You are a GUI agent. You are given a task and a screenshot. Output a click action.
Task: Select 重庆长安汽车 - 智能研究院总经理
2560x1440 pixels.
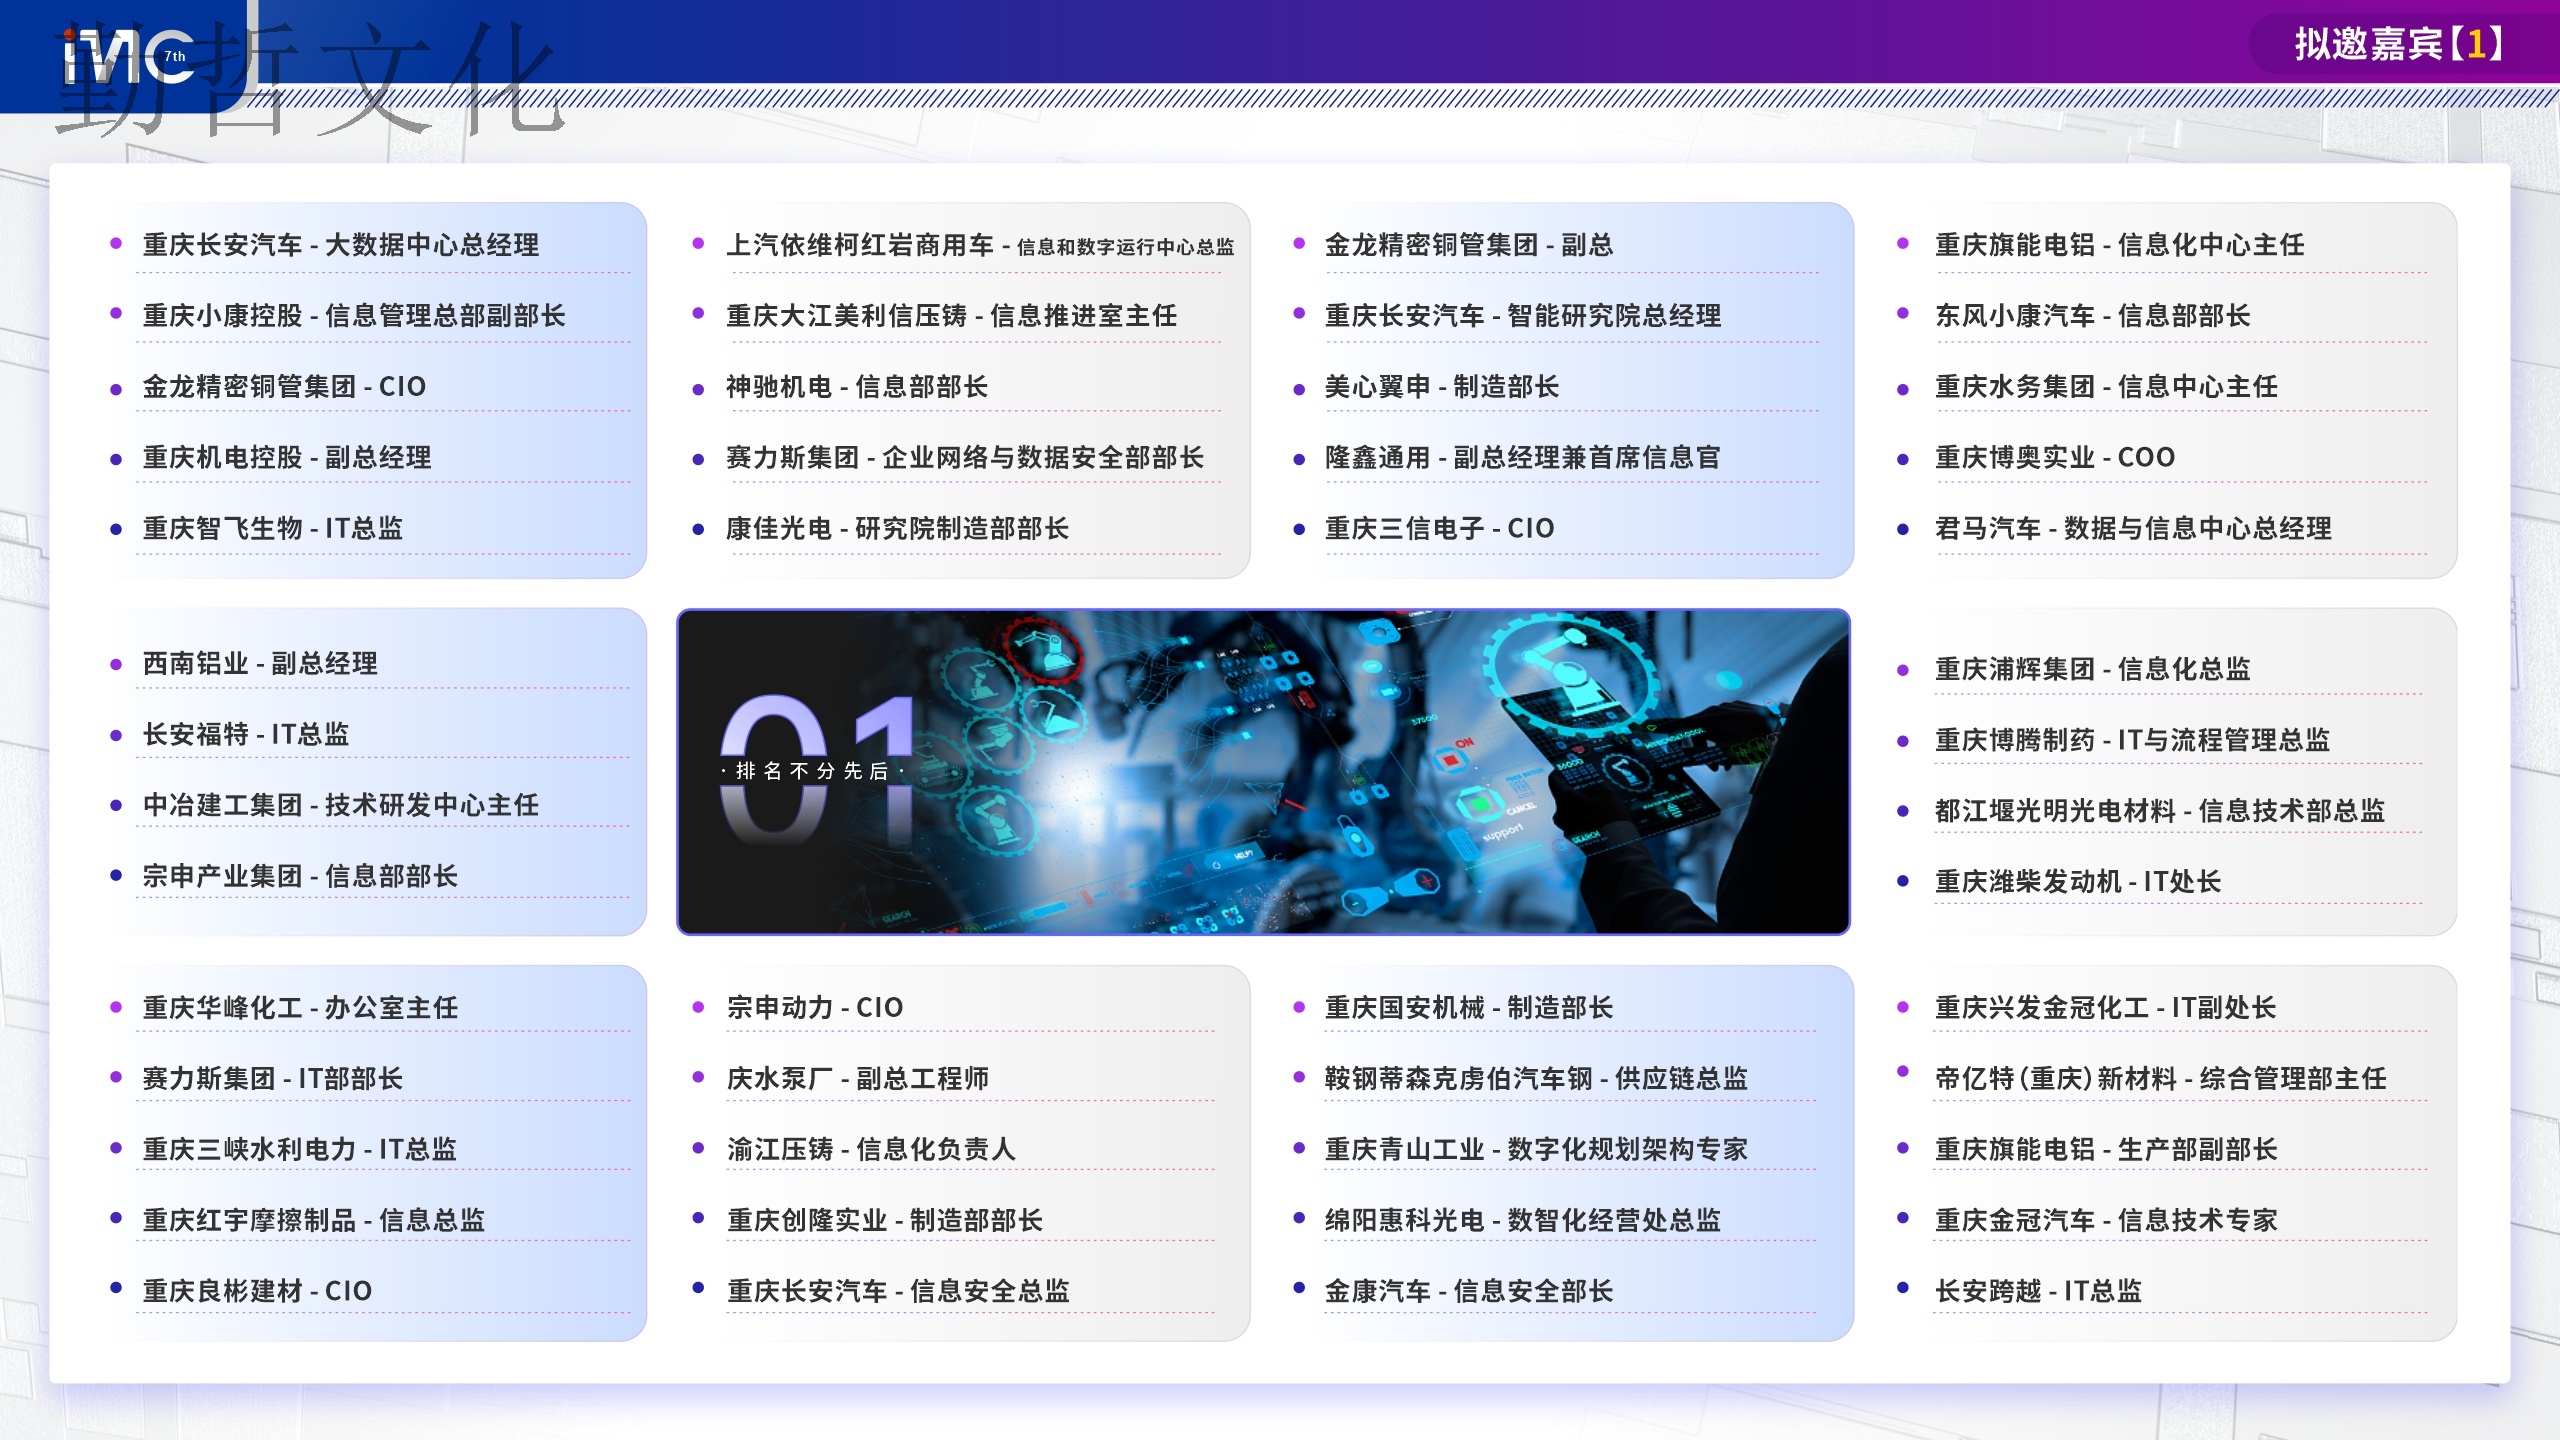[1523, 316]
